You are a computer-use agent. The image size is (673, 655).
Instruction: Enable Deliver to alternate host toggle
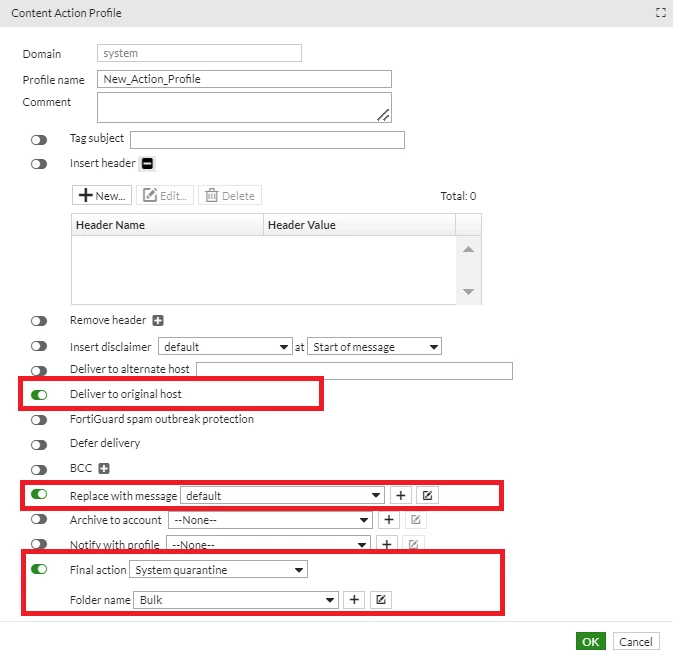(x=39, y=370)
